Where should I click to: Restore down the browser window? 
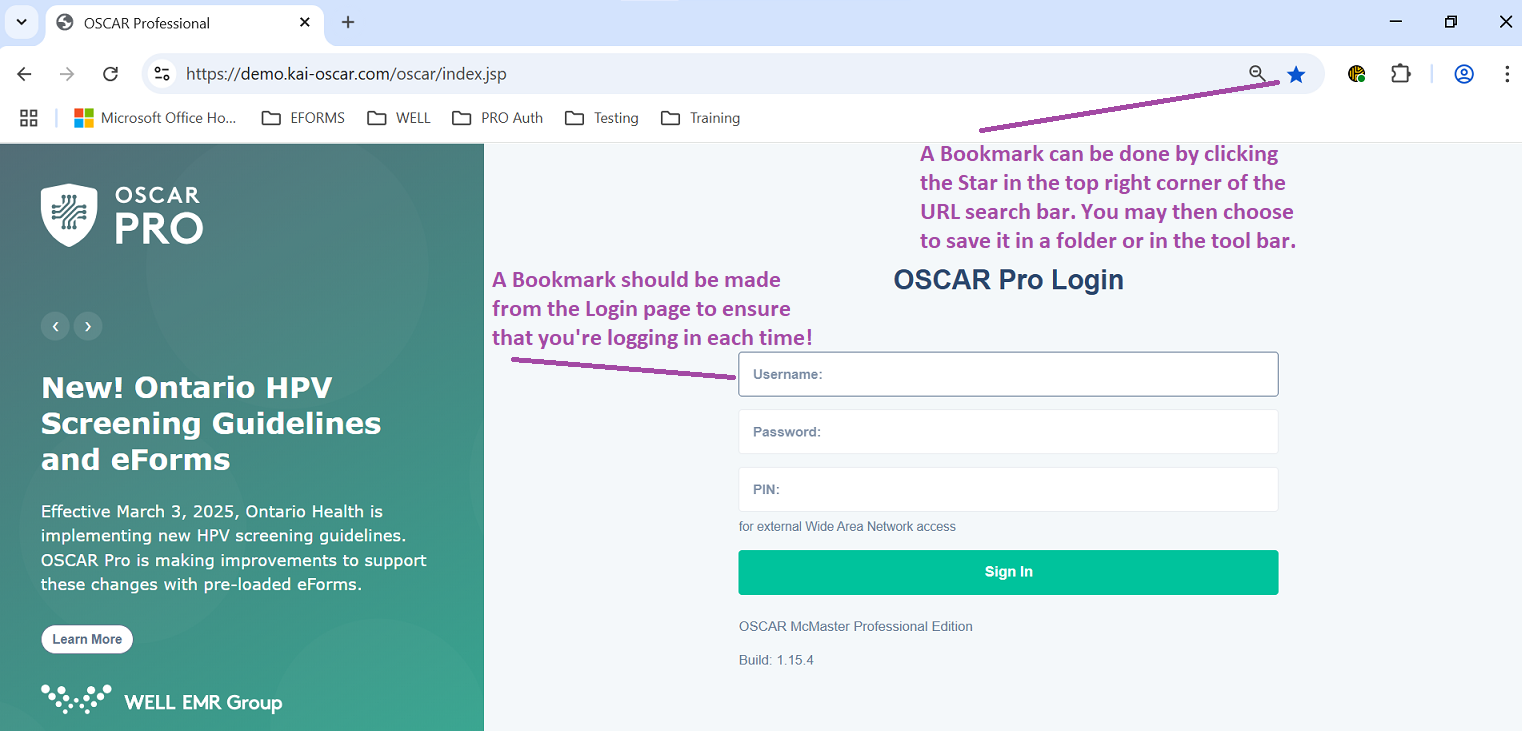click(x=1451, y=22)
